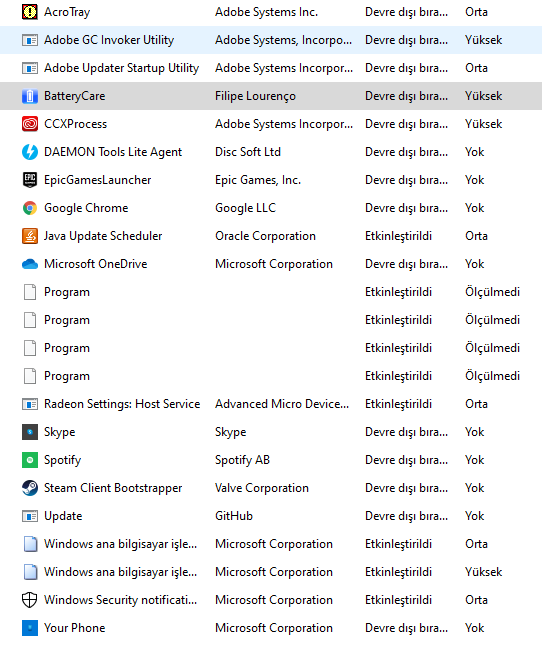This screenshot has height=654, width=542.
Task: Click publisher Spotify AB
Action: tap(242, 460)
